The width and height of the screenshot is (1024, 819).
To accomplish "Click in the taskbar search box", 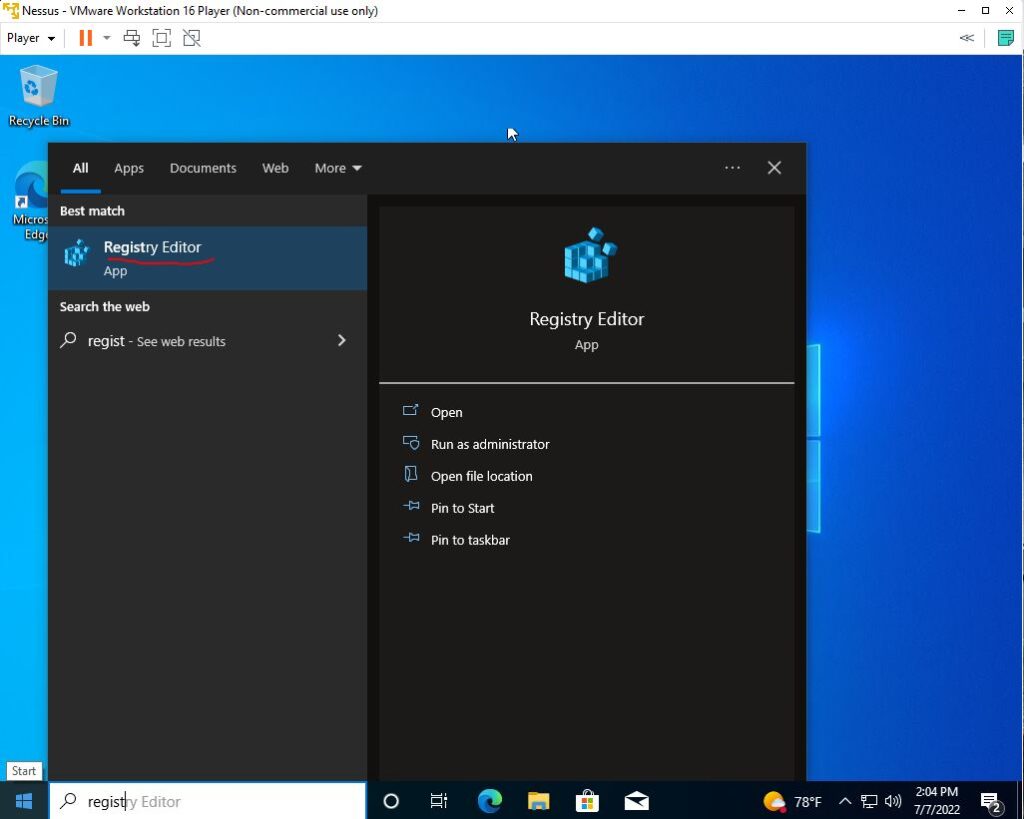I will pos(208,801).
